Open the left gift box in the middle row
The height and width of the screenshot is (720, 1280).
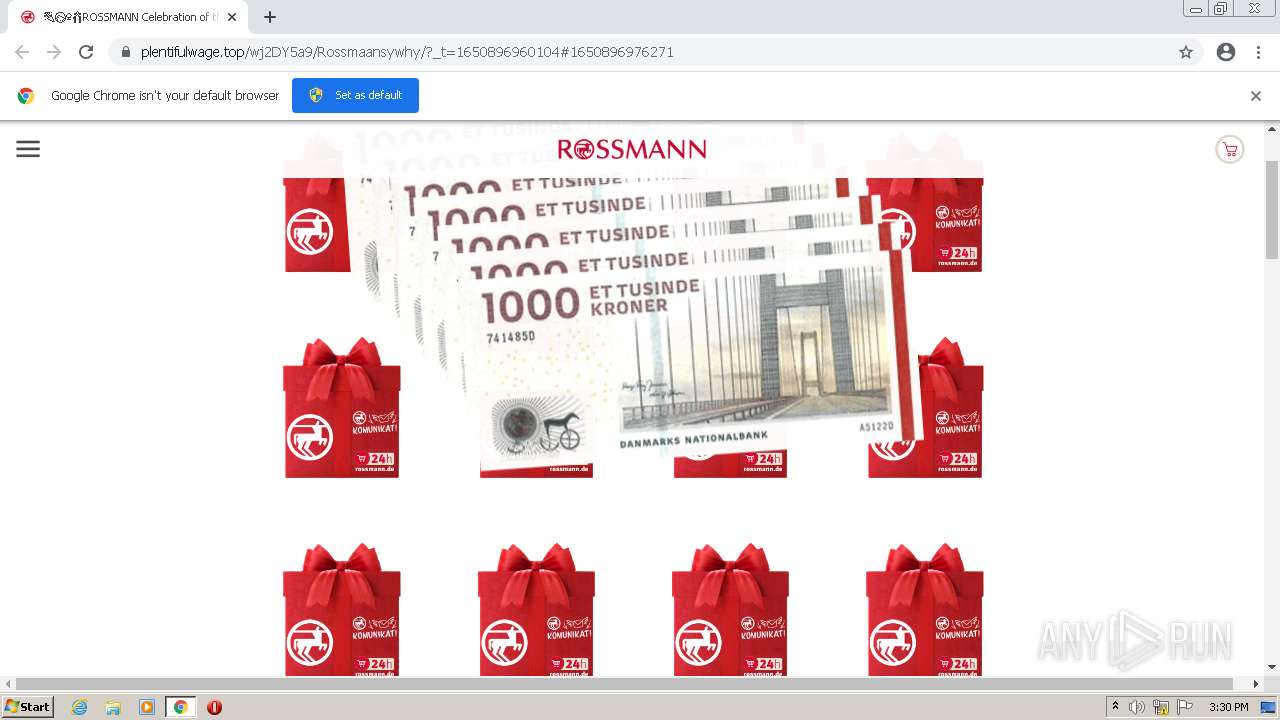tap(342, 408)
